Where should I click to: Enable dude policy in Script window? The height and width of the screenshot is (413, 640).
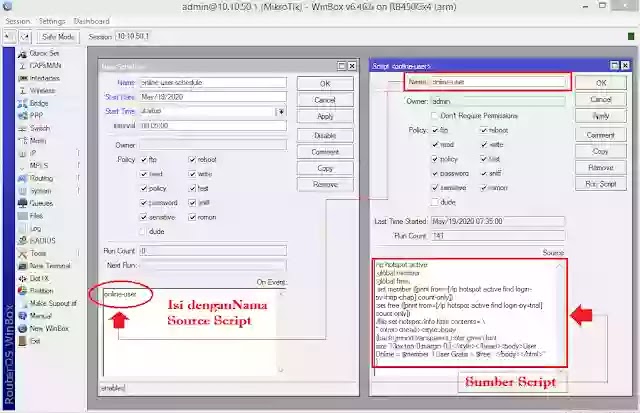click(x=435, y=202)
